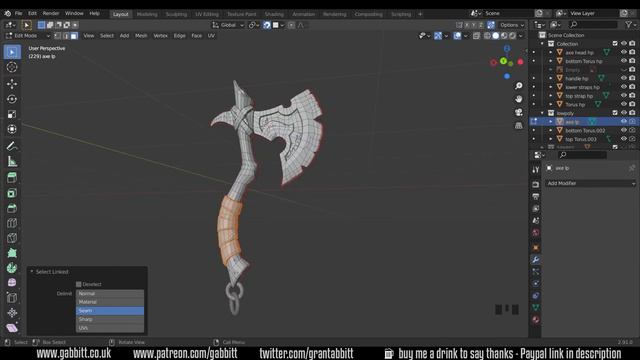
Task: Choose Material as the delimit option
Action: pyautogui.click(x=110, y=302)
